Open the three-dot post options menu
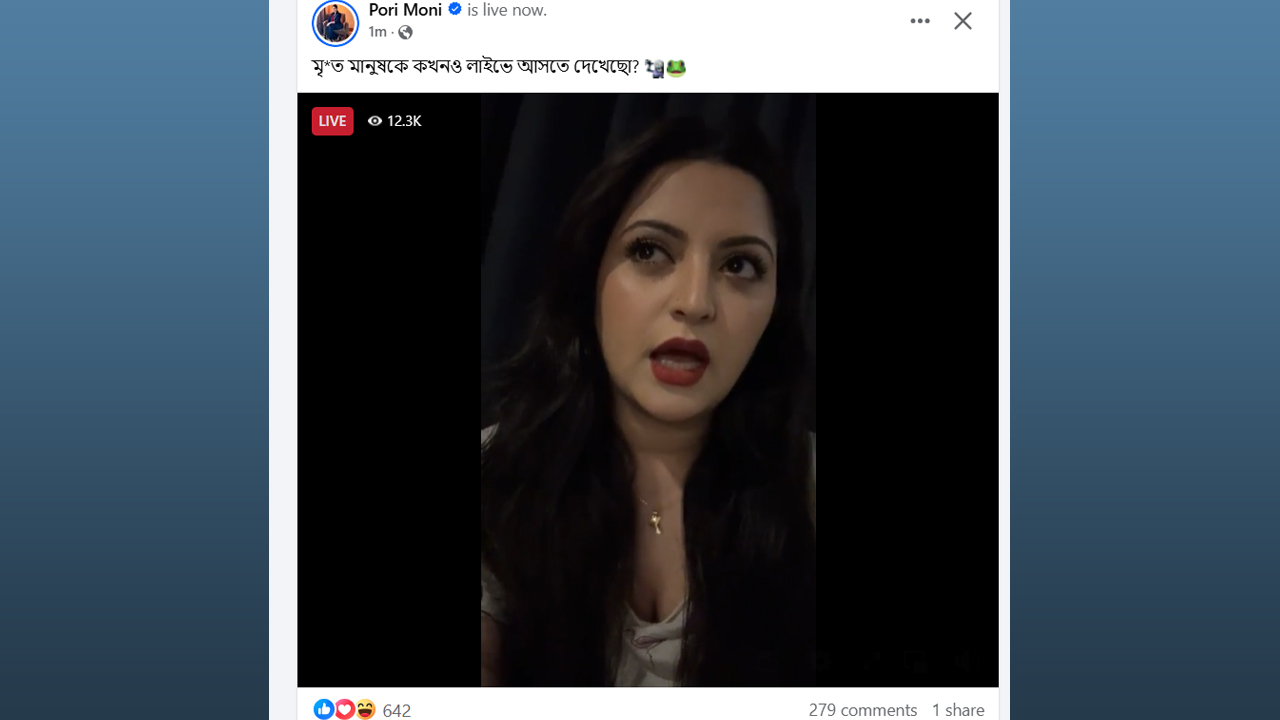Viewport: 1280px width, 720px height. pyautogui.click(x=920, y=21)
